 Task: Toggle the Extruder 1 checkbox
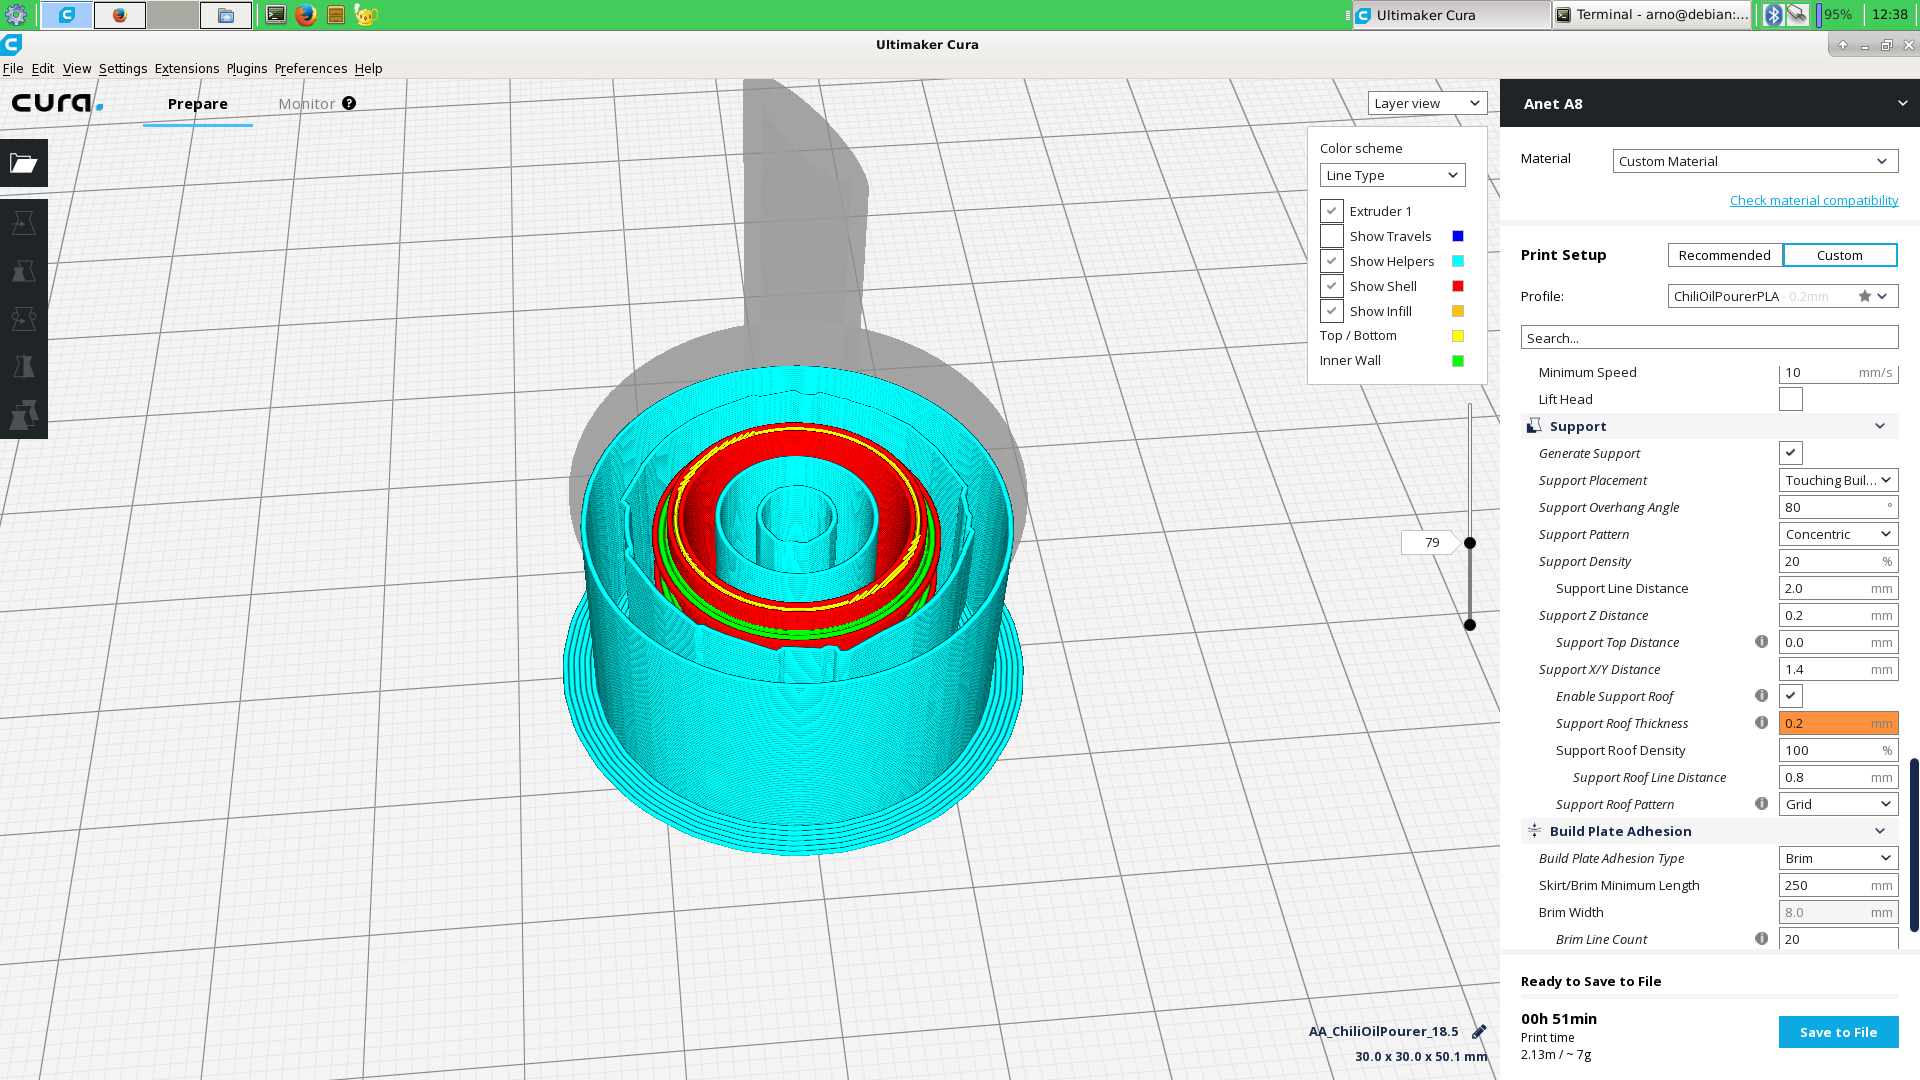click(x=1331, y=211)
